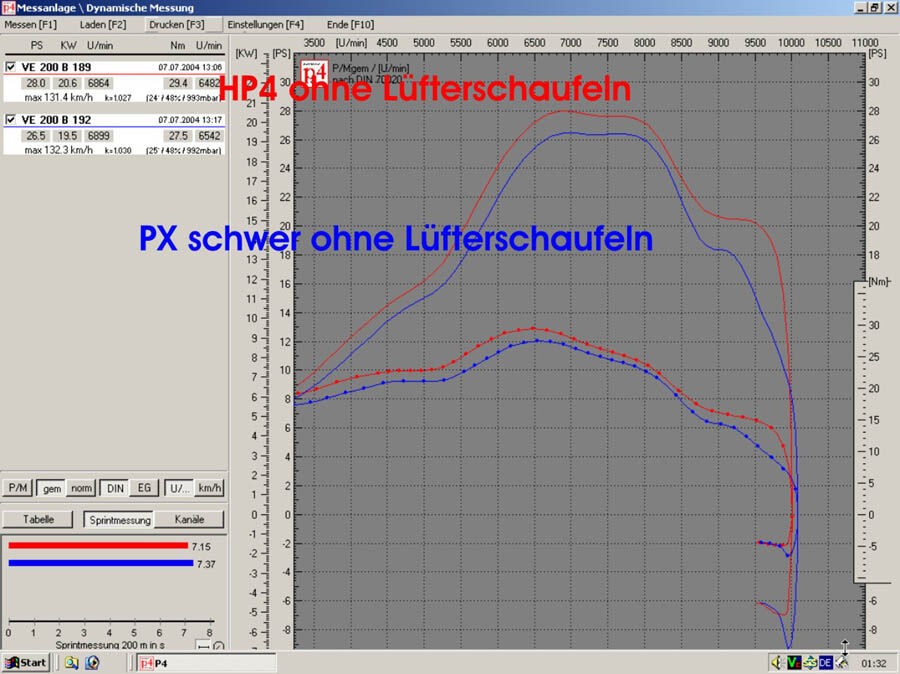Image resolution: width=900 pixels, height=674 pixels.
Task: Open the Kanäle panel
Action: click(189, 520)
